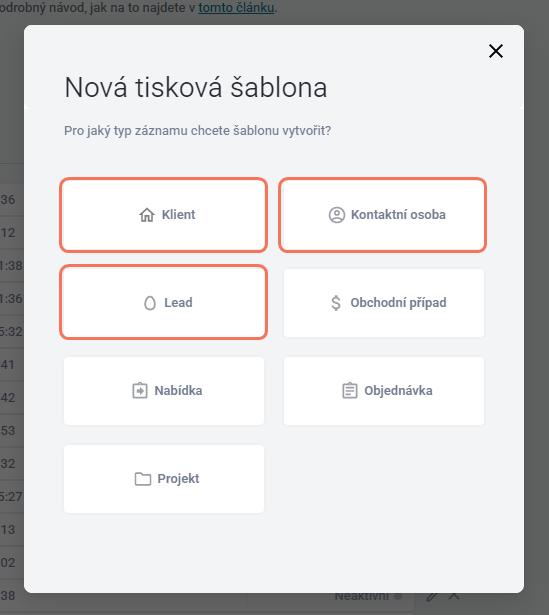Select the Projekt record type
This screenshot has height=615, width=549.
(164, 479)
